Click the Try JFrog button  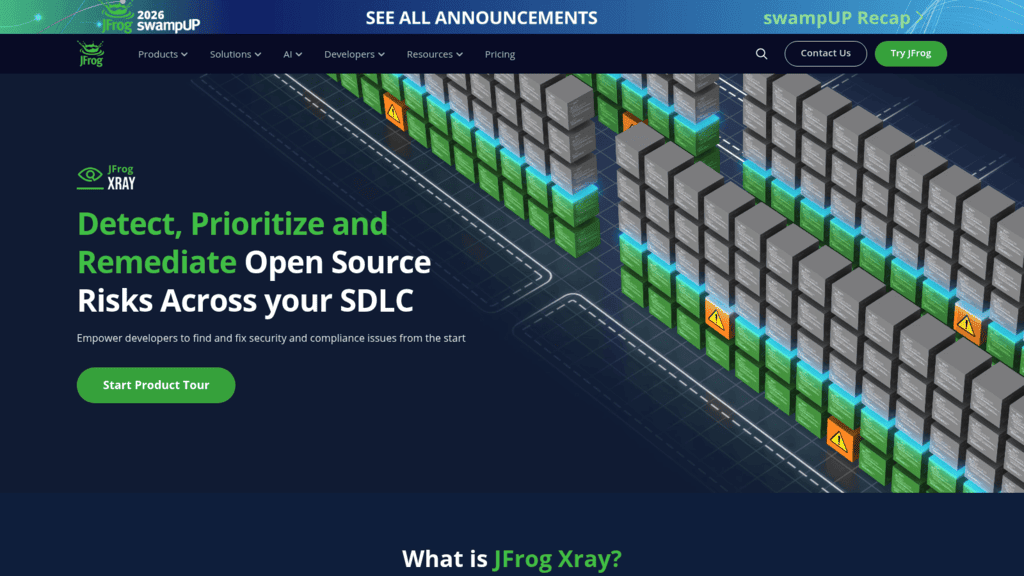pos(910,54)
